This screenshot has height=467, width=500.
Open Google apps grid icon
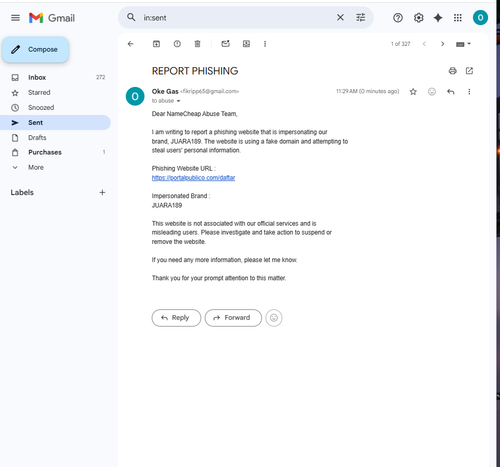click(x=458, y=18)
